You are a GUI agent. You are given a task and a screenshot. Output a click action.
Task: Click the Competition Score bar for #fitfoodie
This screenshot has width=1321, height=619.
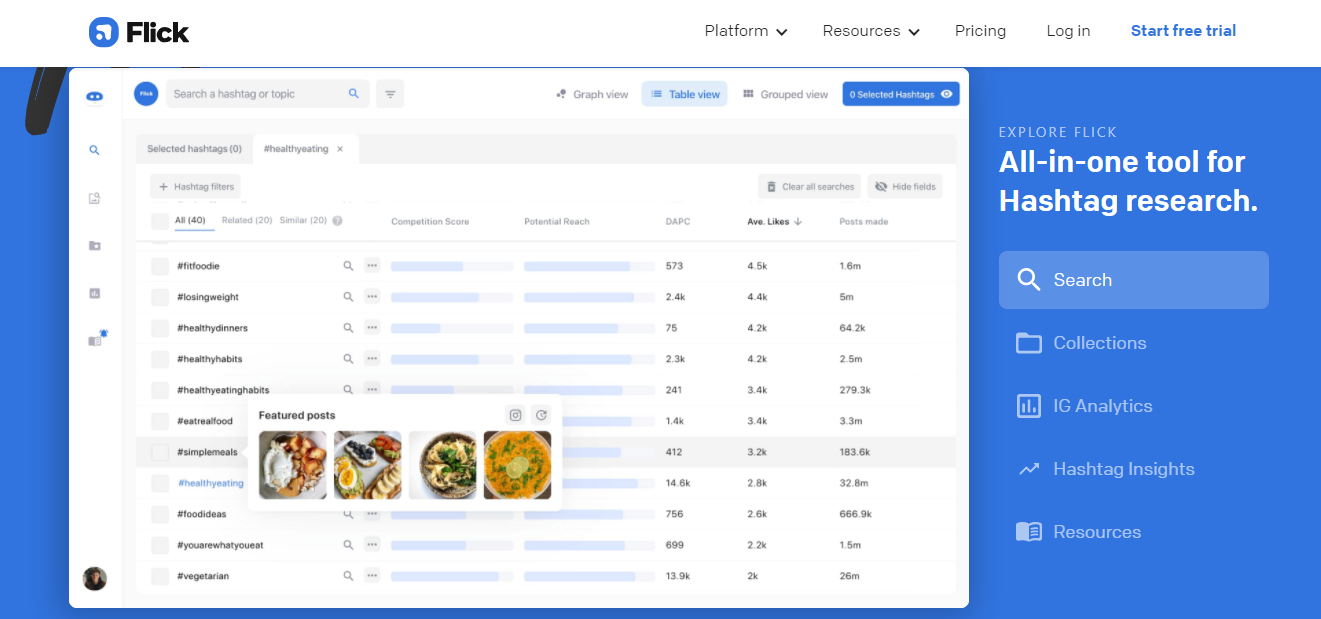(452, 266)
